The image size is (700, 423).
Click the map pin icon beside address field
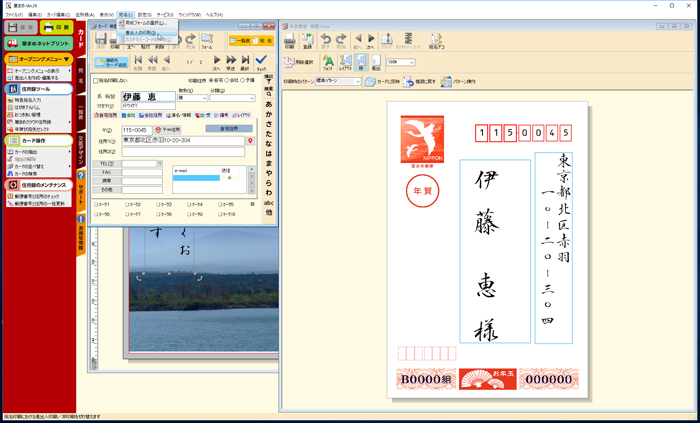pyautogui.click(x=251, y=141)
